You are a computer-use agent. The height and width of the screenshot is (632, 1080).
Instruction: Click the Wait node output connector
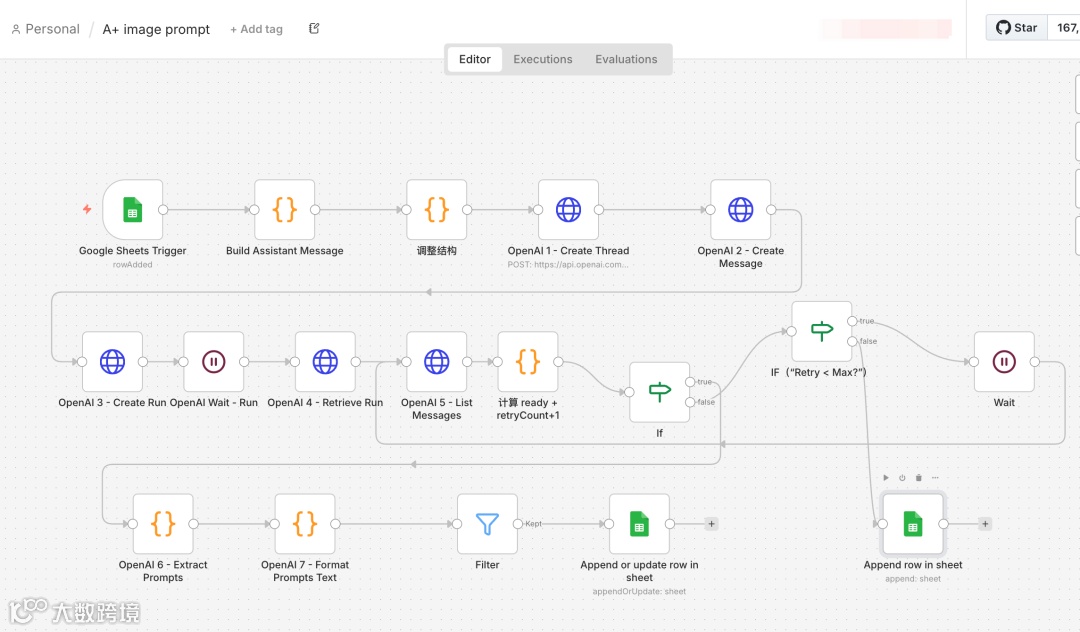pyautogui.click(x=1035, y=361)
